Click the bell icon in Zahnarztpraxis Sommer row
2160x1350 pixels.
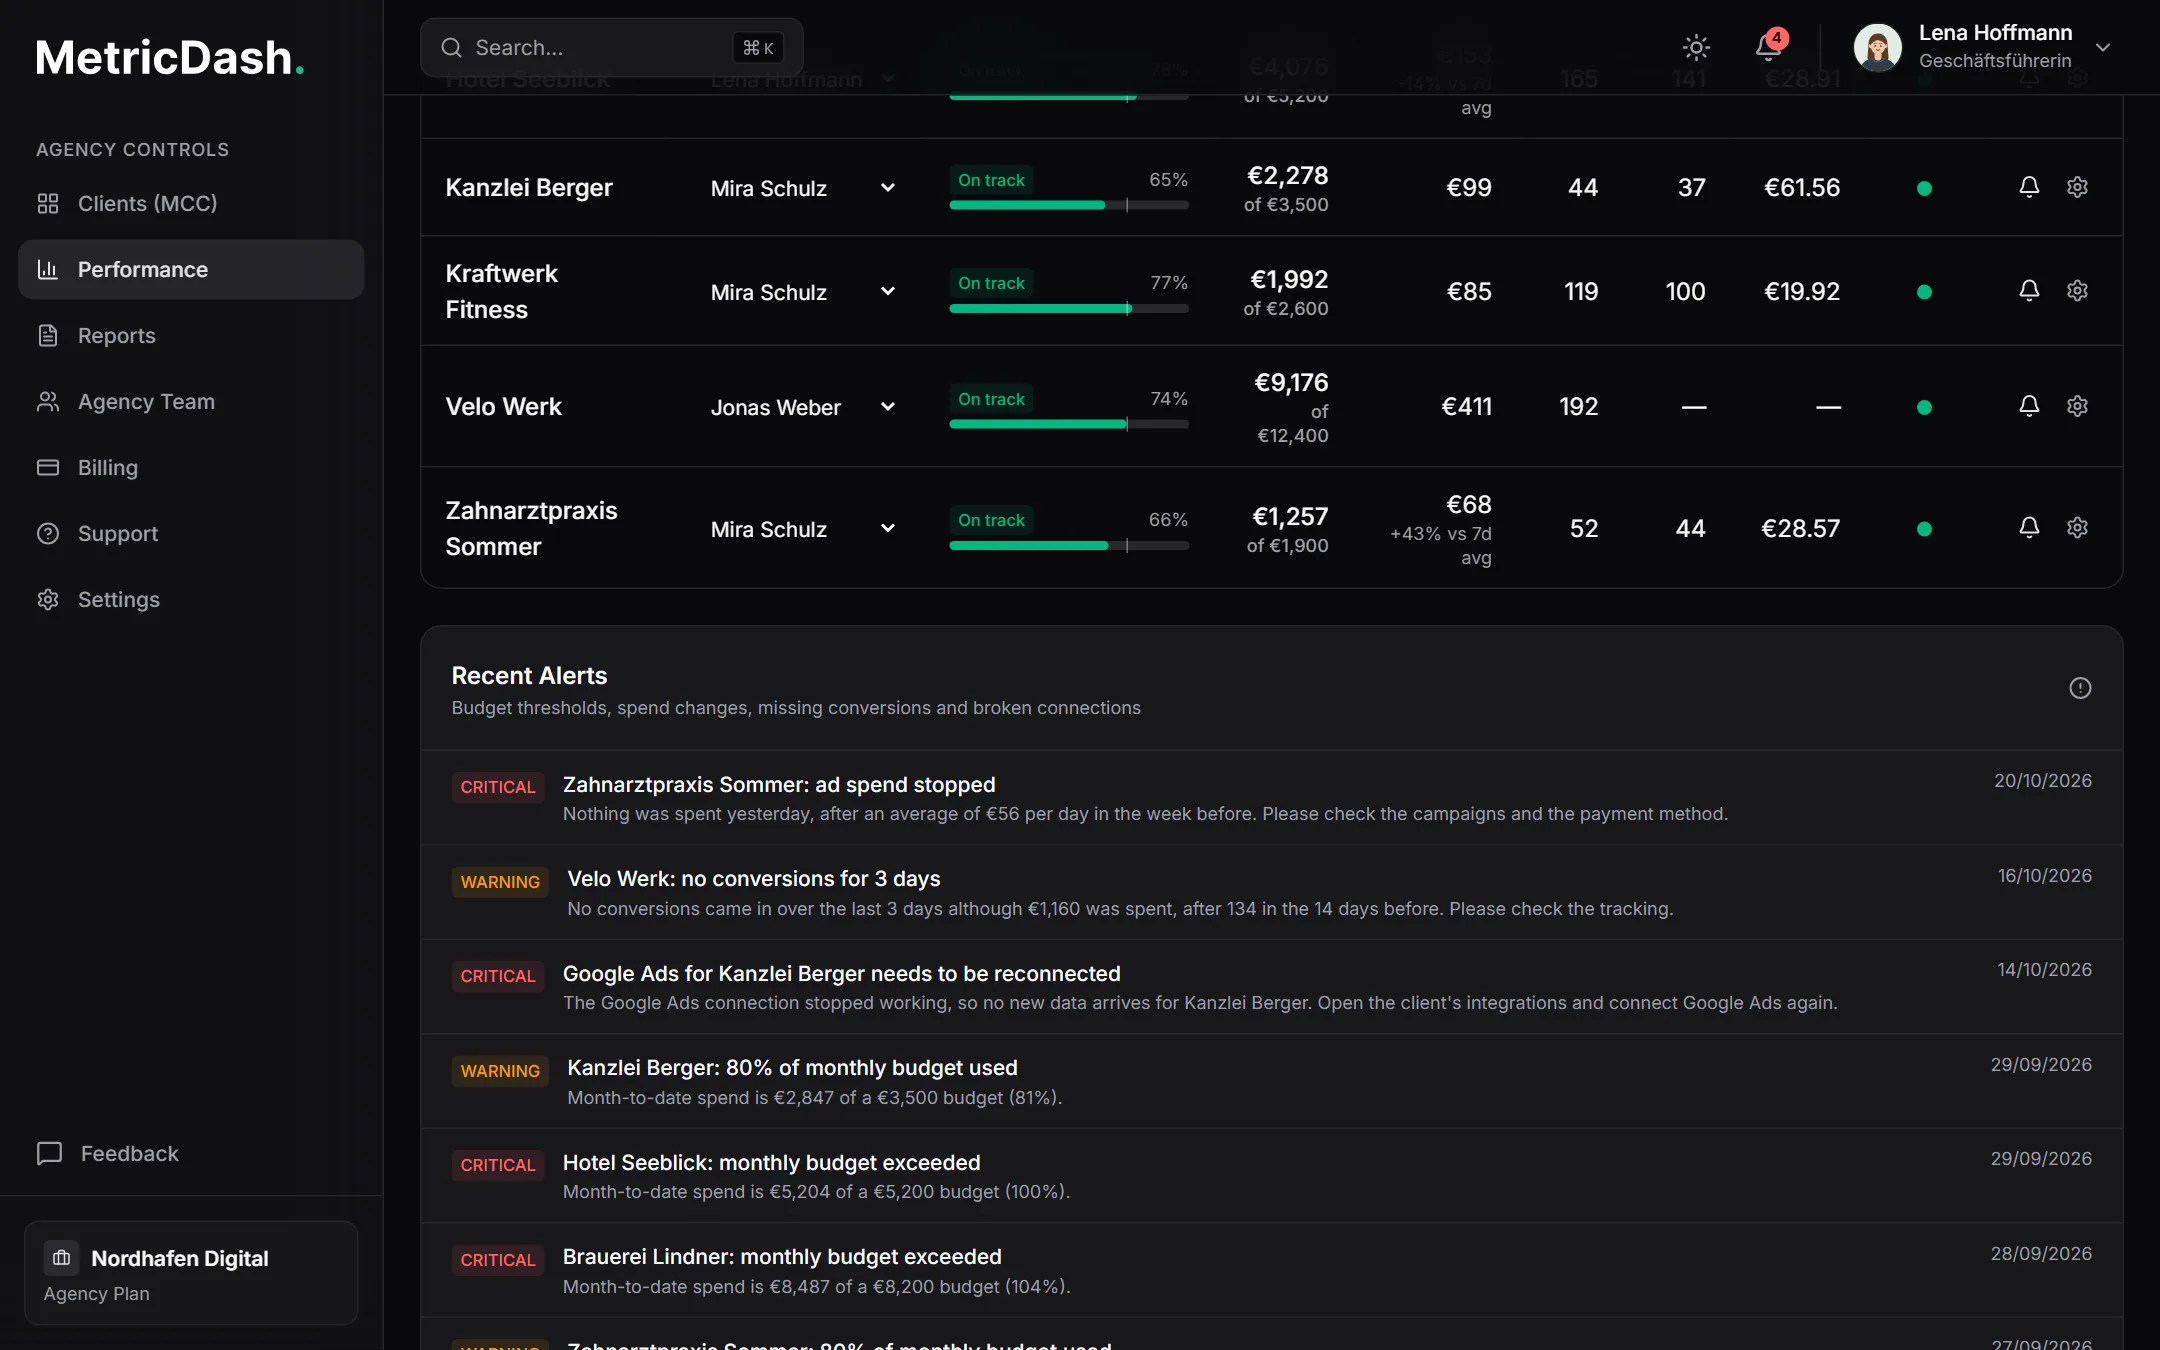click(x=2029, y=528)
